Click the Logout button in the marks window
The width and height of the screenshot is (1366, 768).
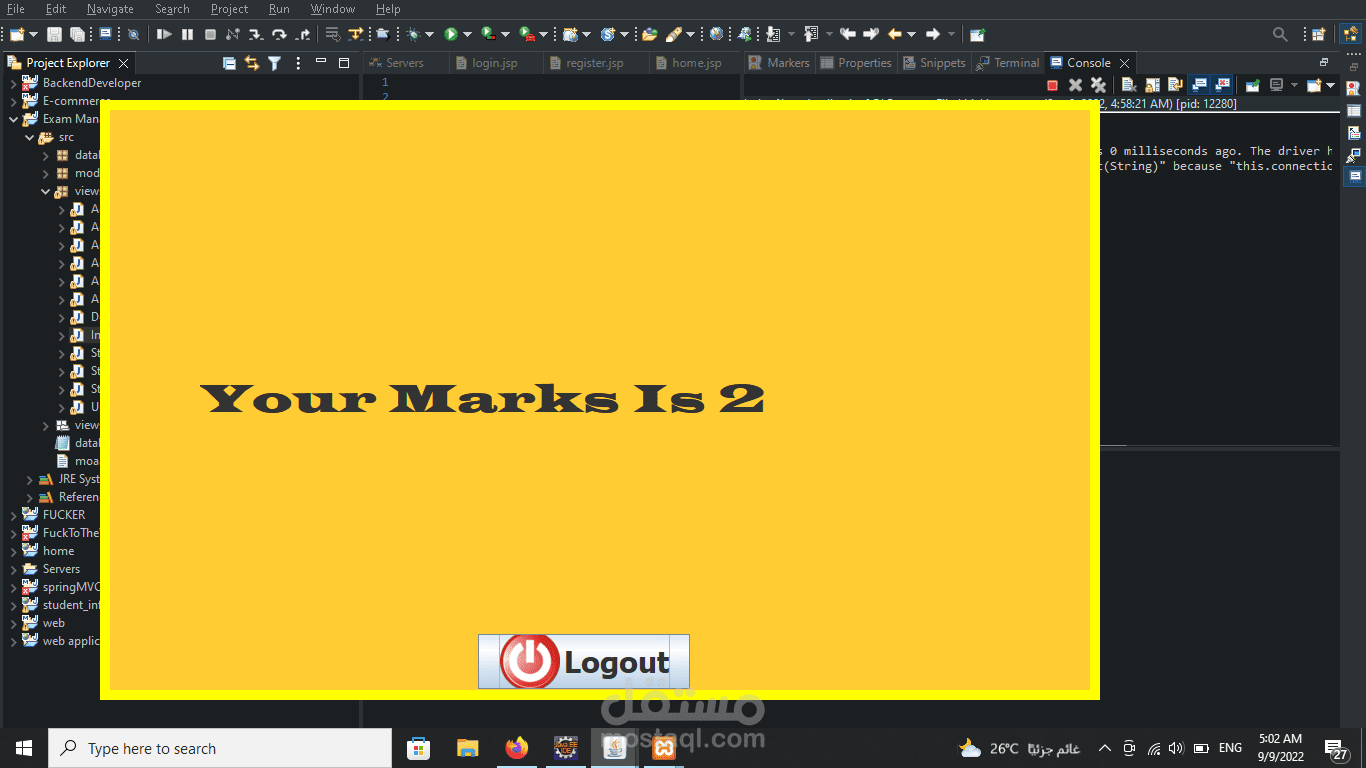coord(584,662)
